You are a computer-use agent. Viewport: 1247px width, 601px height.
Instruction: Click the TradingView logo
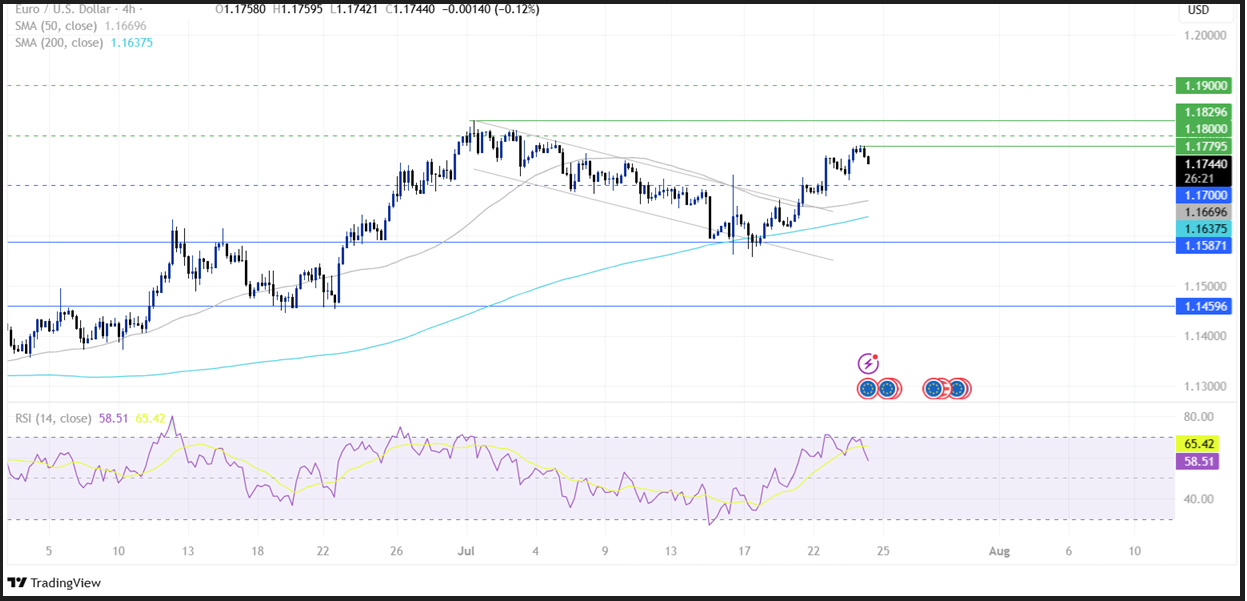coord(55,583)
